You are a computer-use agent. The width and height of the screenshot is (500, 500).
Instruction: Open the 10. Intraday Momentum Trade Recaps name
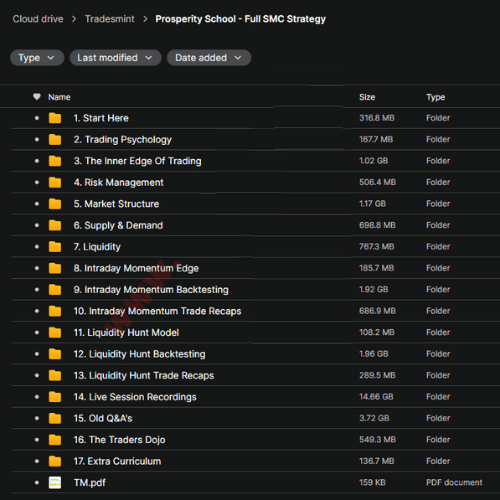click(157, 311)
